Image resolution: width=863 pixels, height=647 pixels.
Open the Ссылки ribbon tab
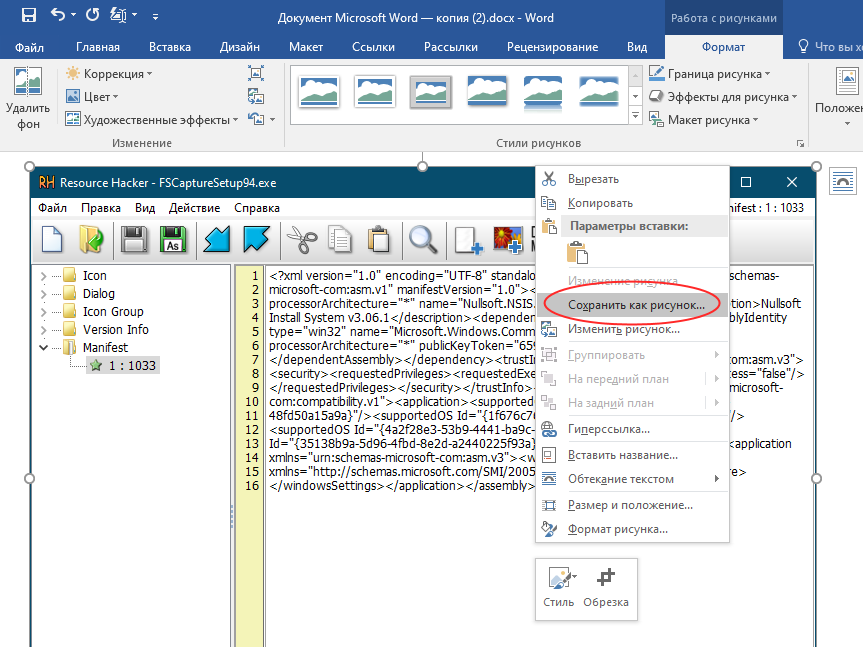(373, 47)
